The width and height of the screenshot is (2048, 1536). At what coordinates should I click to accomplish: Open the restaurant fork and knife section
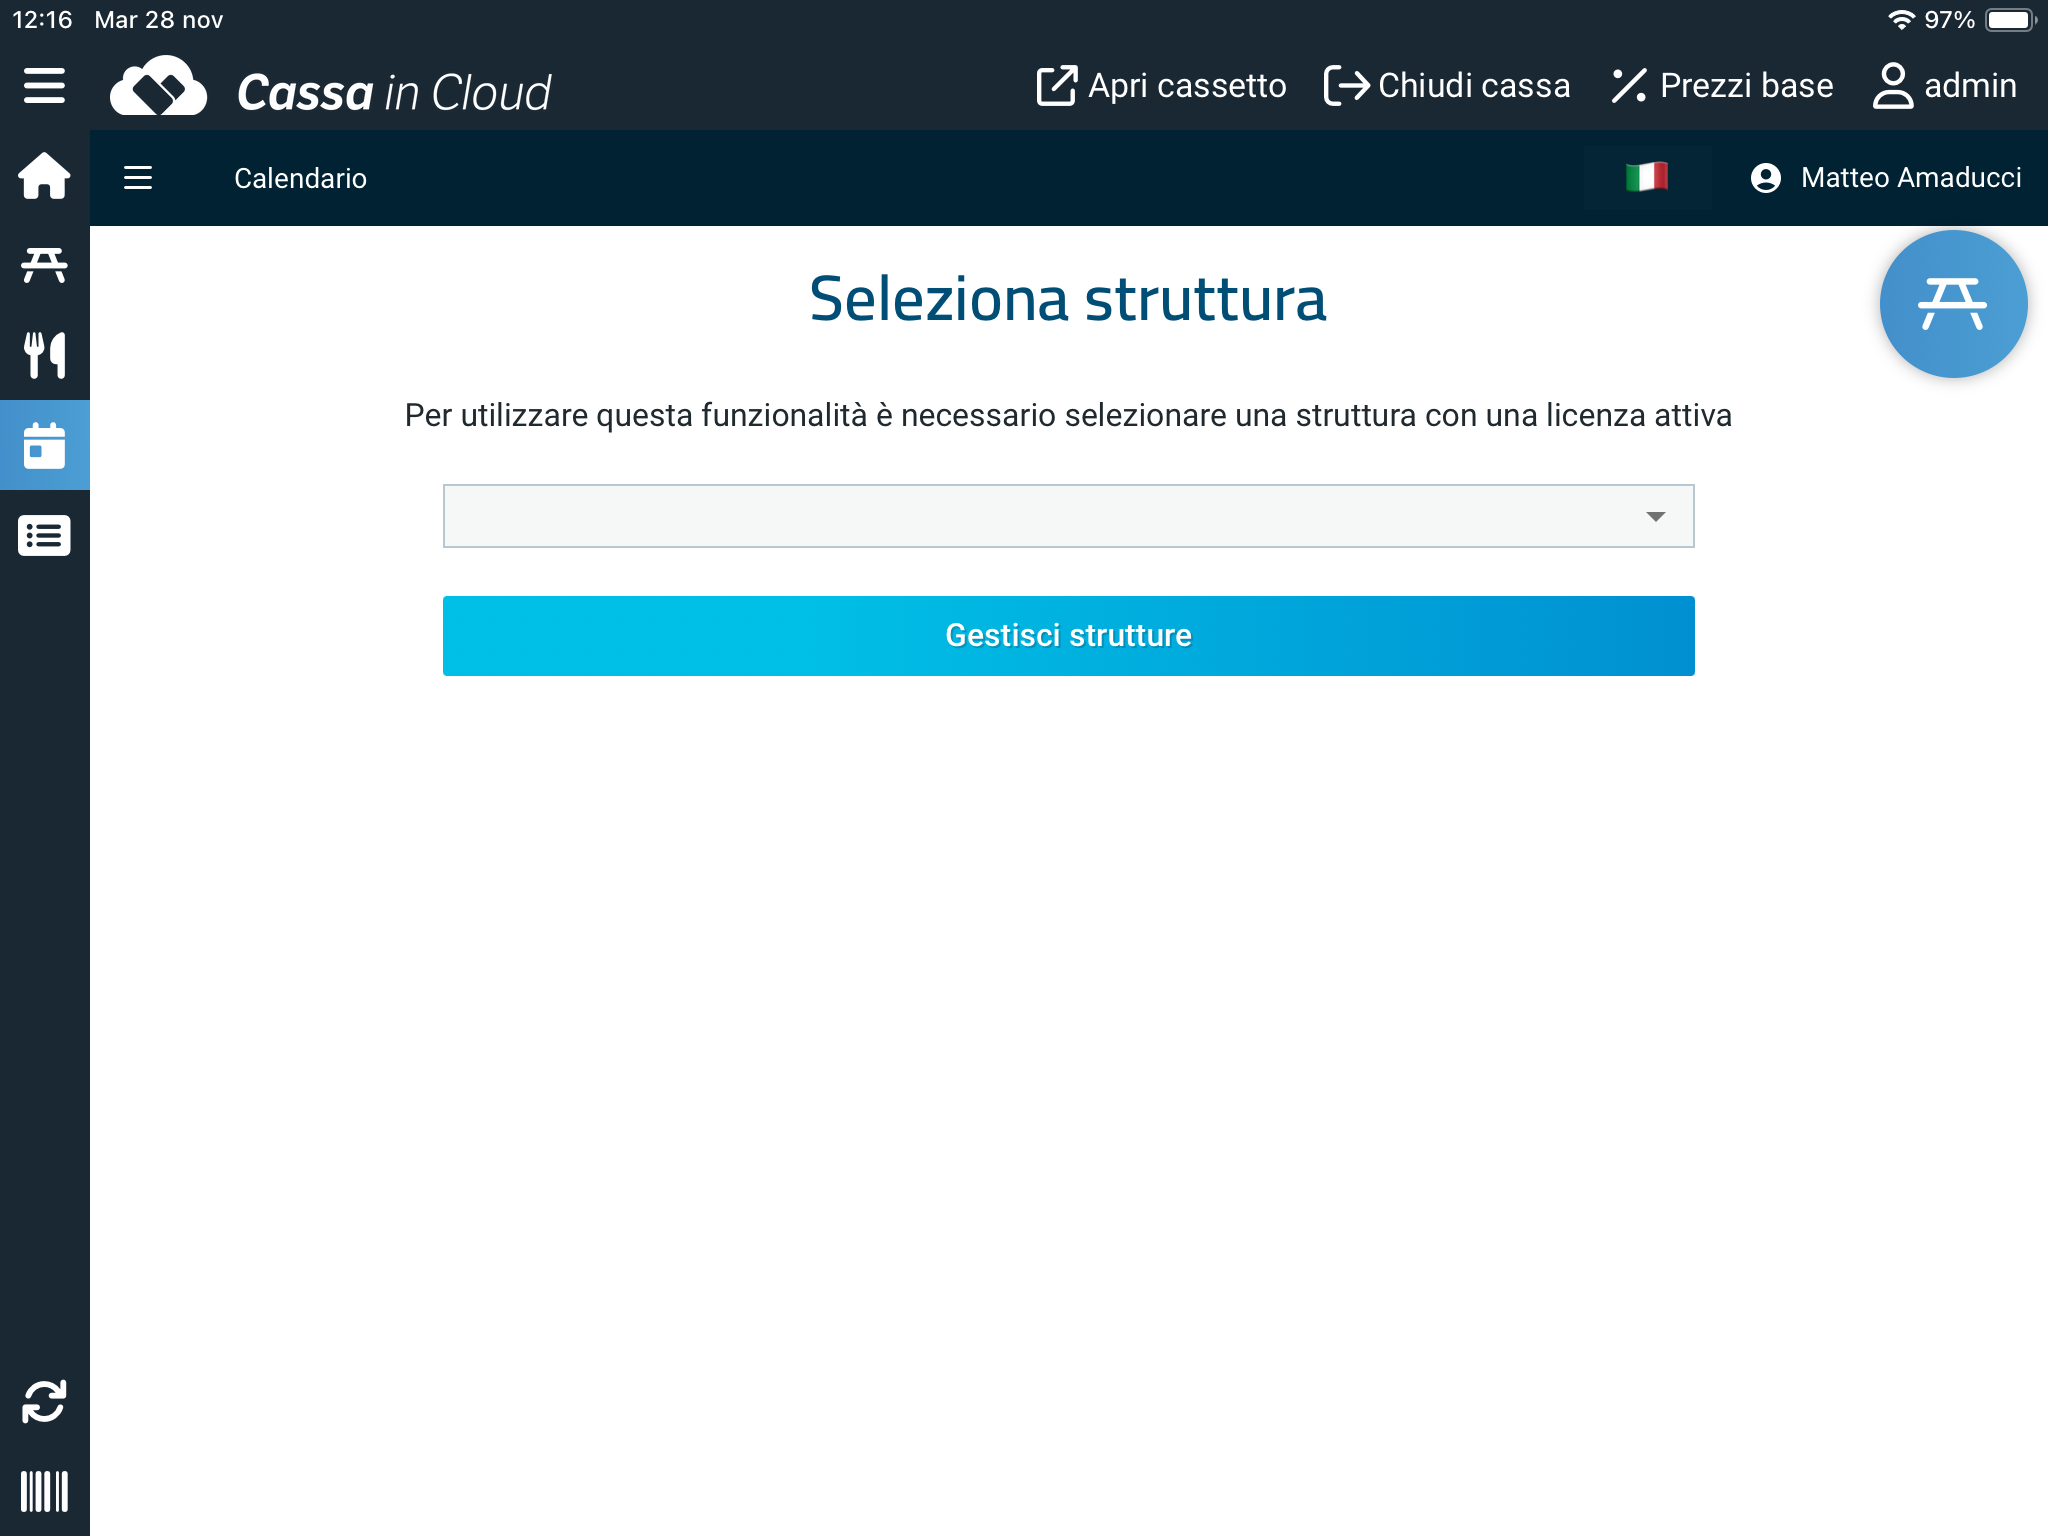[44, 355]
